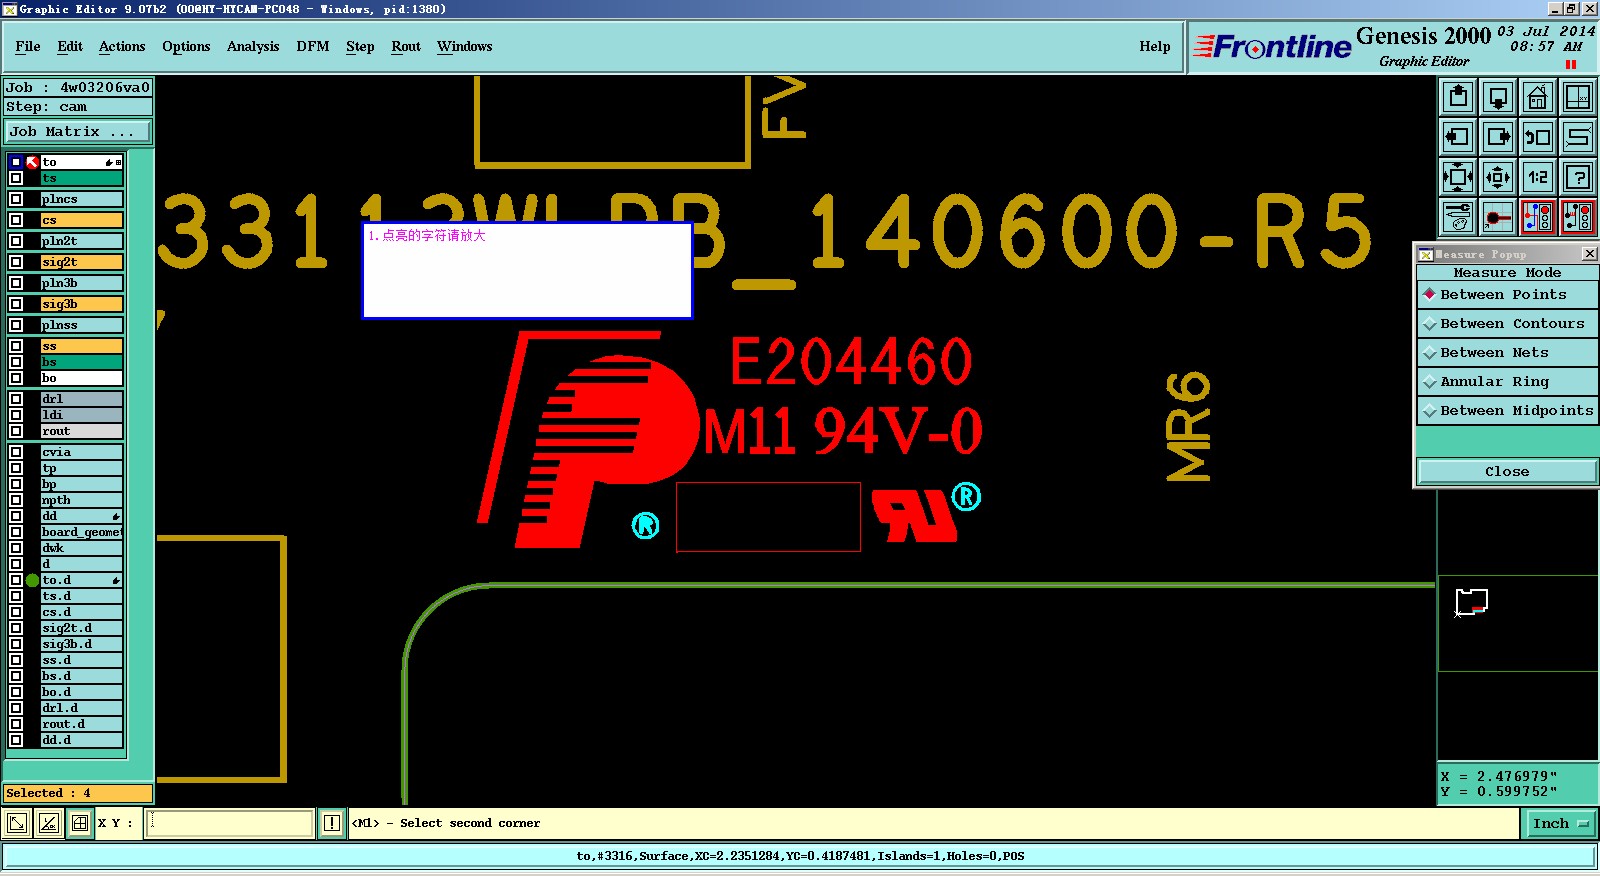
Task: Click the red arrow icon on layer to
Action: 32,162
